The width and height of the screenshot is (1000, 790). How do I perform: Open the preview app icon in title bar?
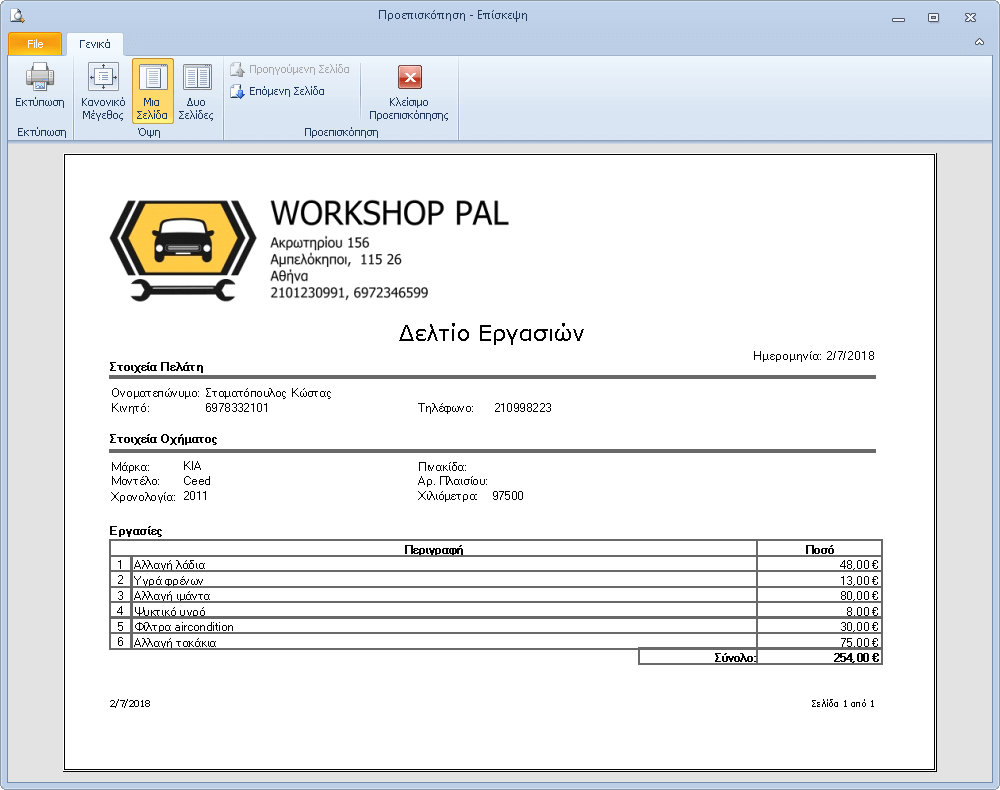tap(16, 15)
